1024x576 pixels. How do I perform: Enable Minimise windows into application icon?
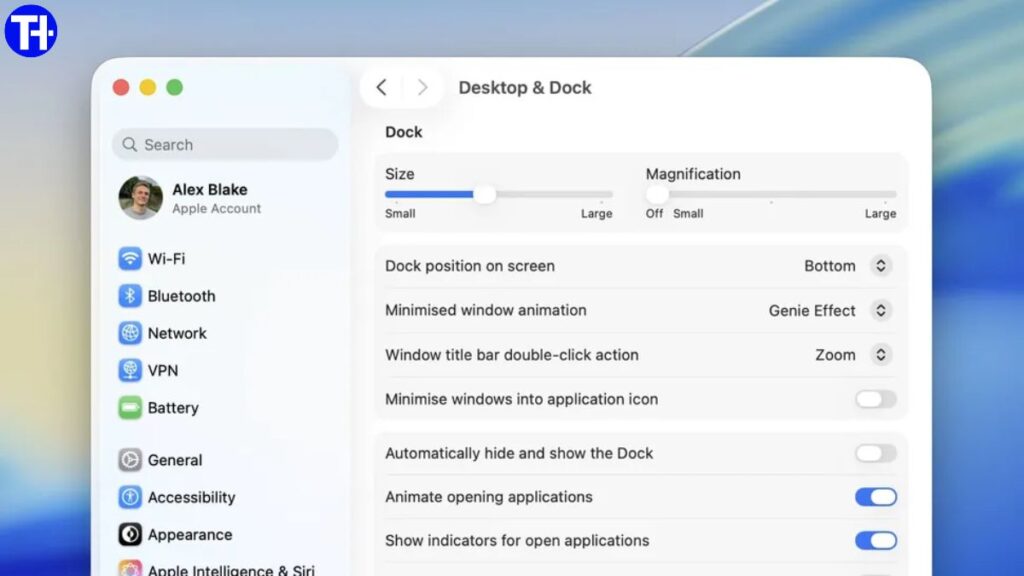[874, 399]
